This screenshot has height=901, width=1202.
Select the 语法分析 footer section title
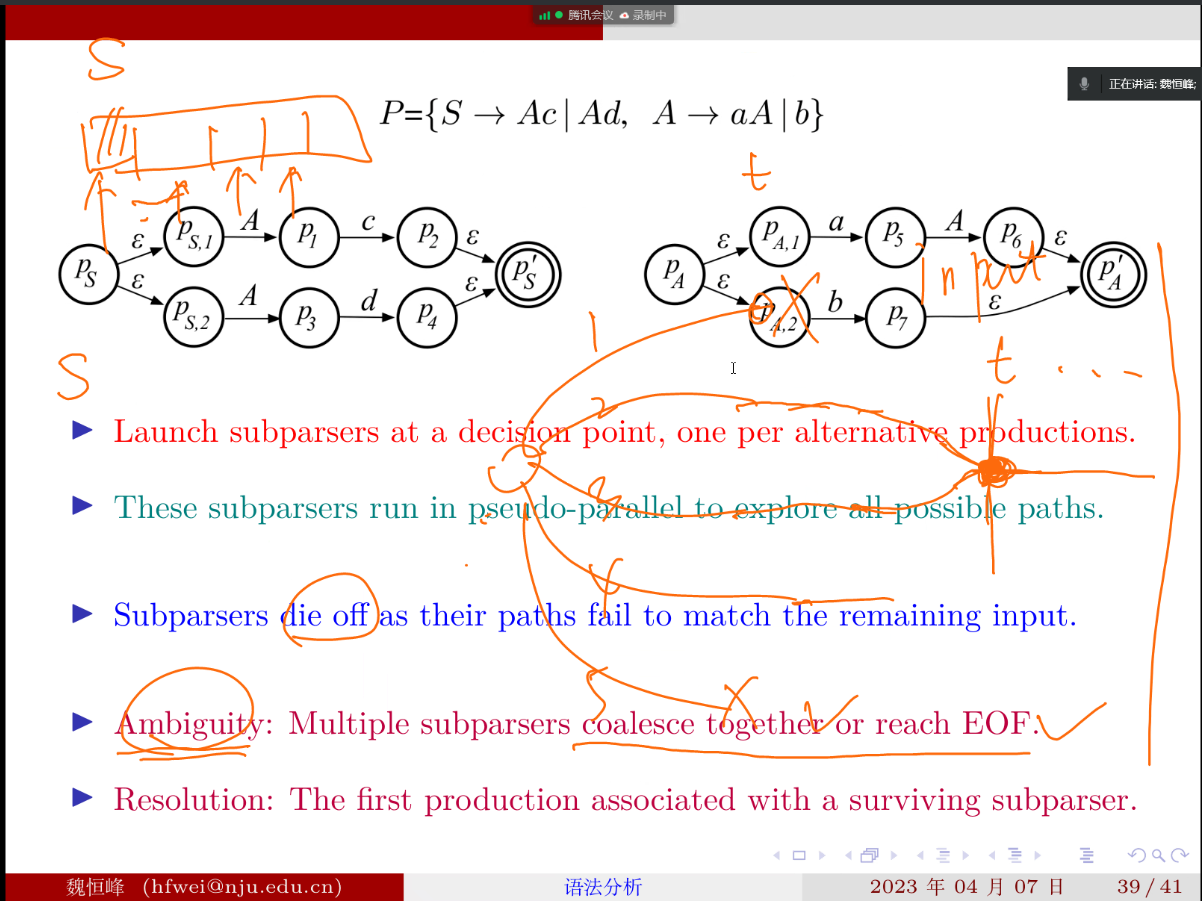click(603, 886)
